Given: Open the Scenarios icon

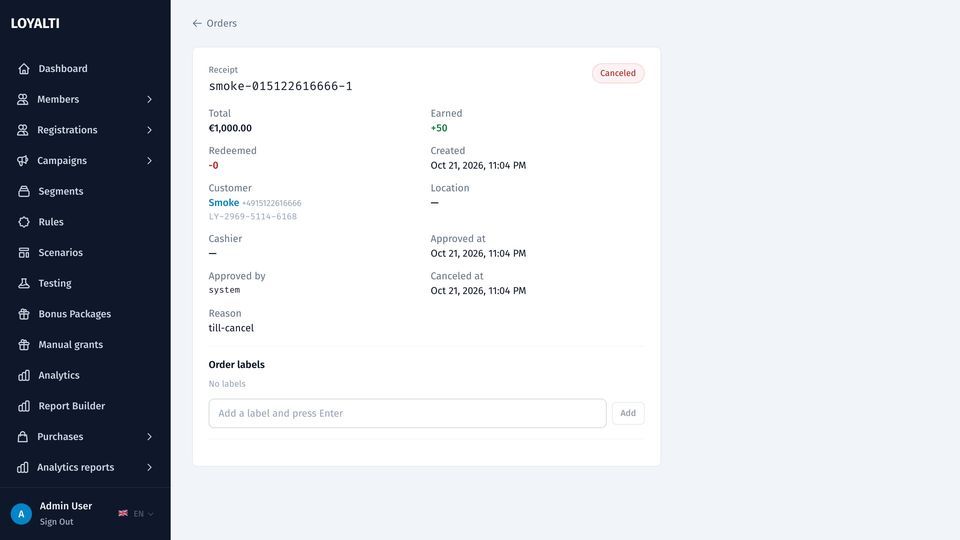Looking at the screenshot, I should (x=24, y=252).
